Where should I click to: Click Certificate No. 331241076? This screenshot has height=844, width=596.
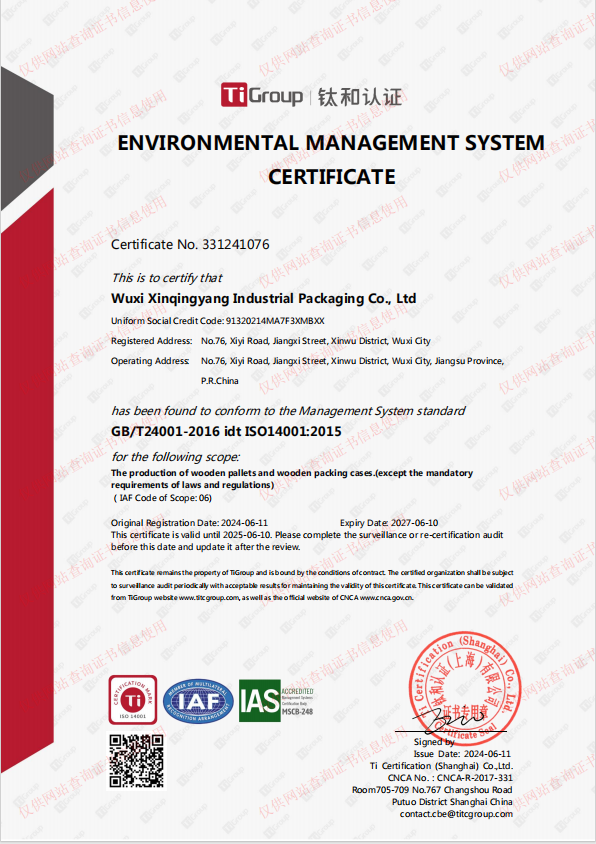190,244
